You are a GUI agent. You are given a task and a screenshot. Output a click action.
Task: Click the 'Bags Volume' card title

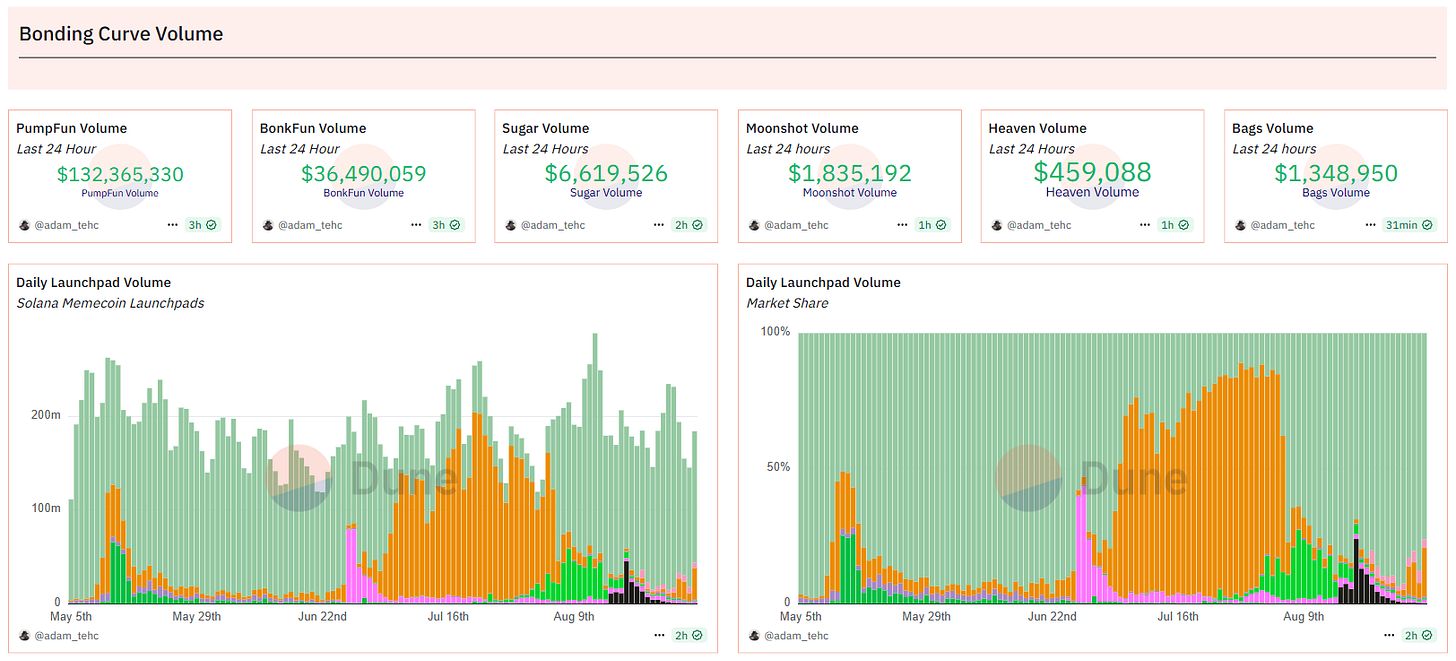coord(1273,128)
